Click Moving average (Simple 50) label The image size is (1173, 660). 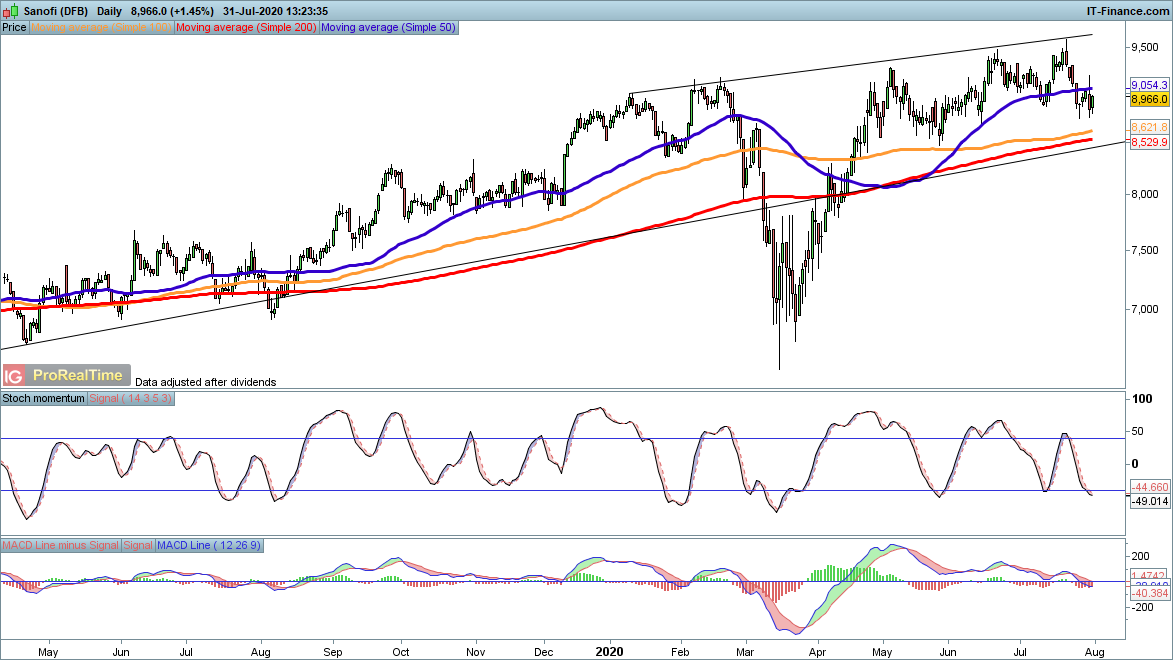pos(388,28)
